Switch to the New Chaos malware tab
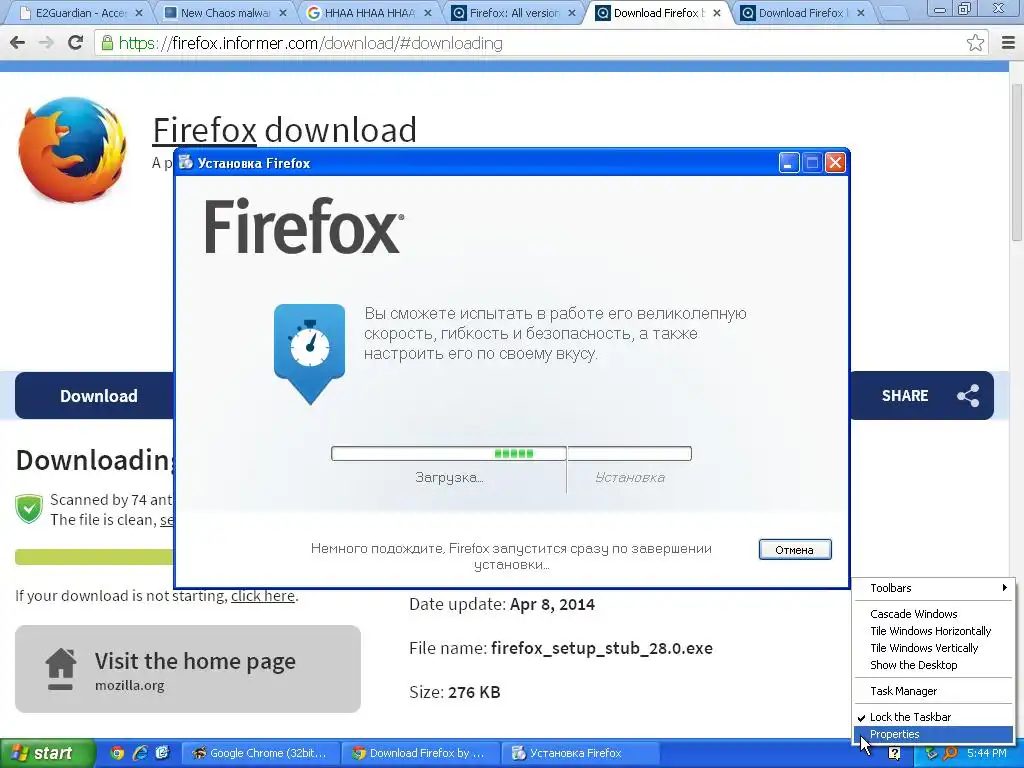 (225, 13)
